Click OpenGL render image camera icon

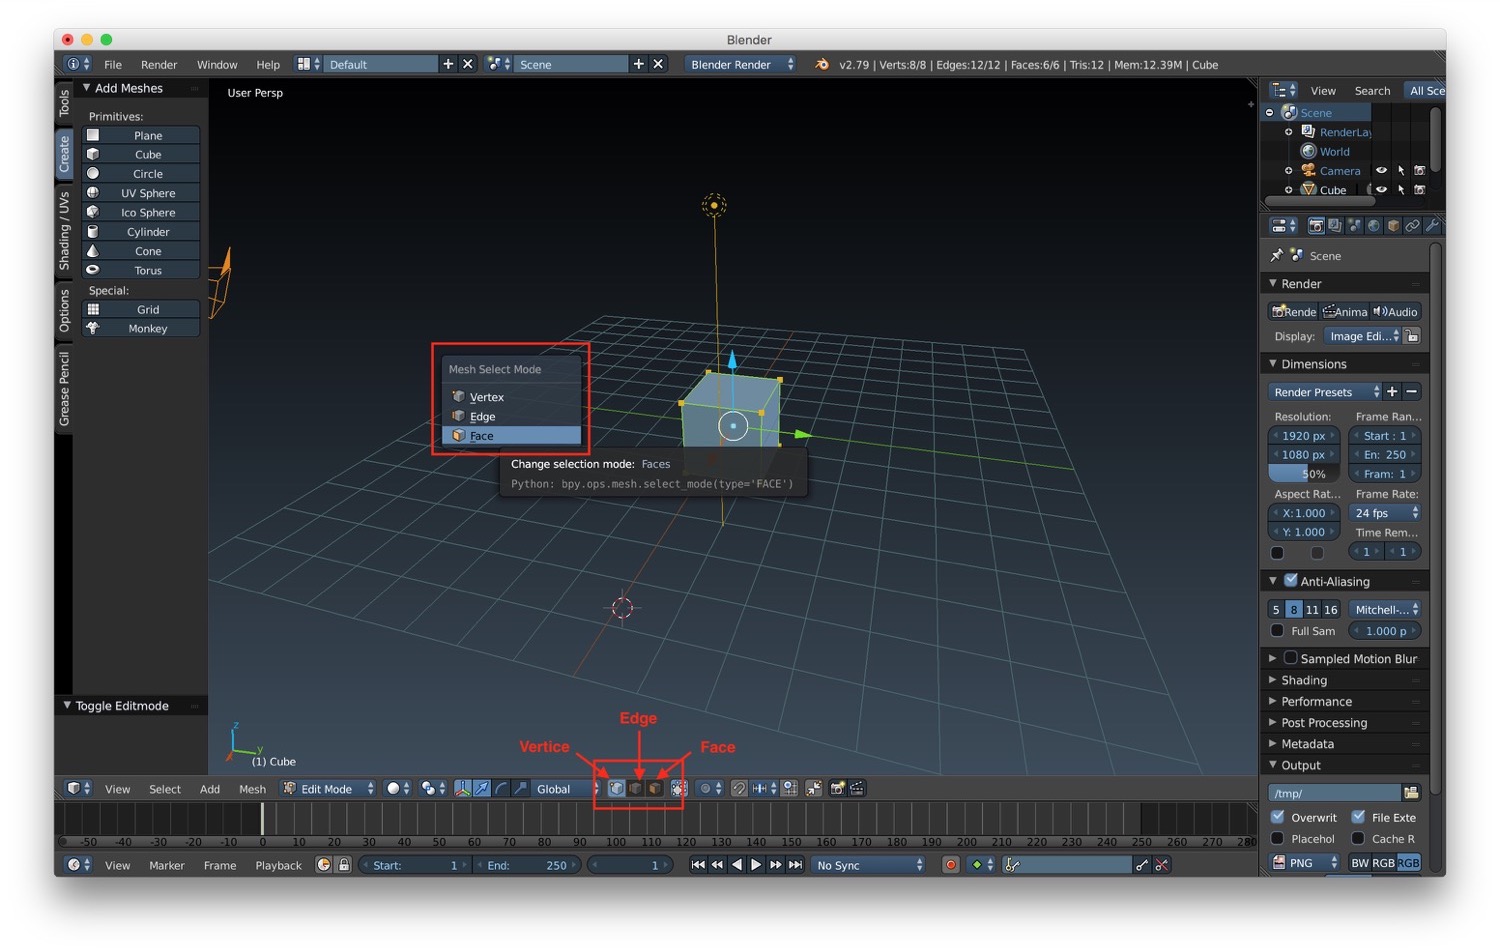click(838, 788)
